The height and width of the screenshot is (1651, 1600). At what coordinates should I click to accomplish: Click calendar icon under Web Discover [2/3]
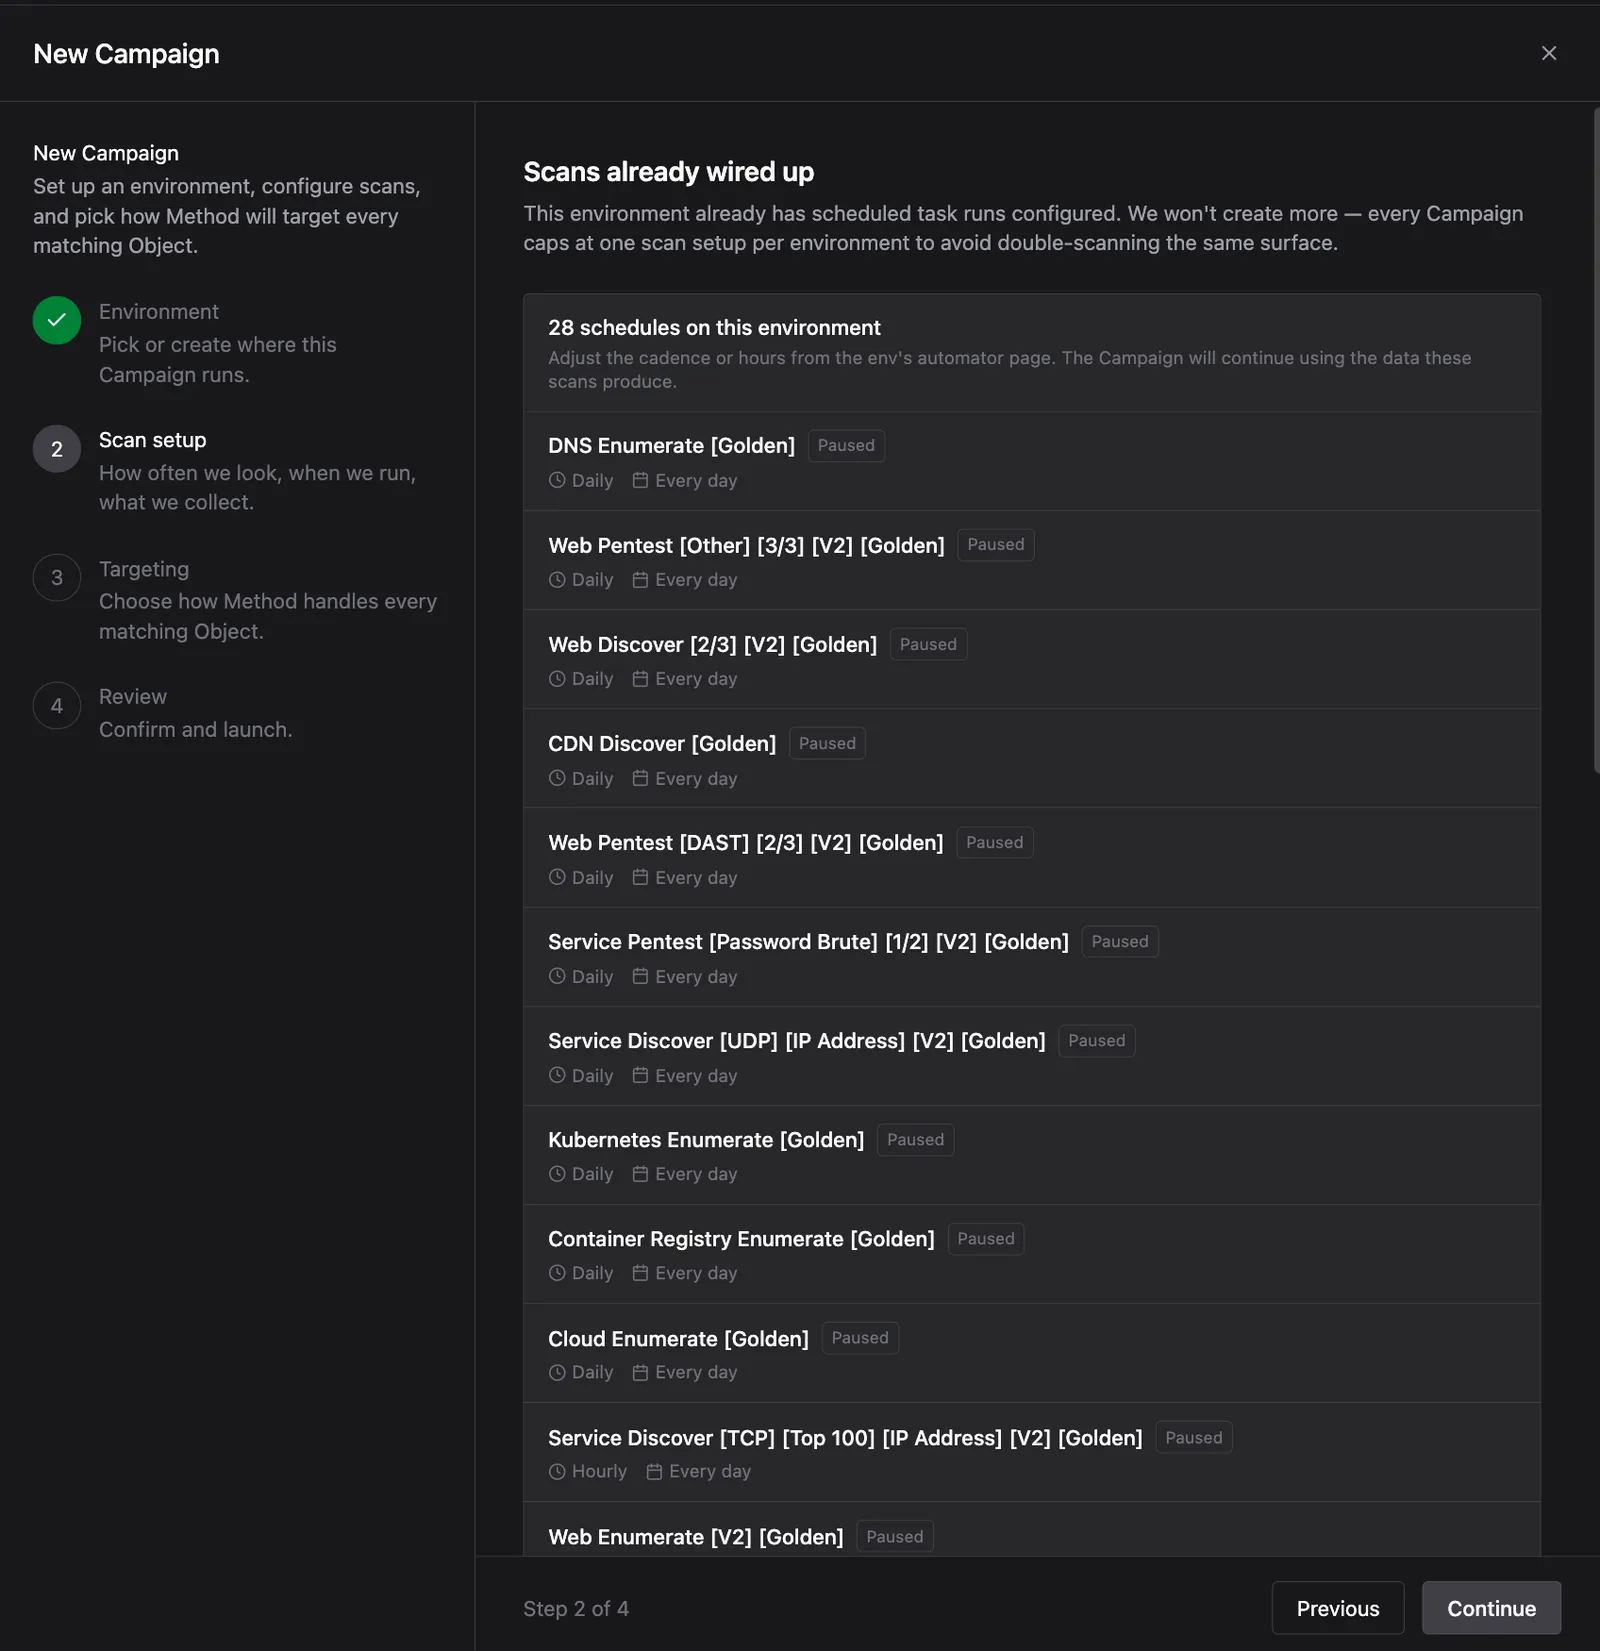(x=640, y=679)
